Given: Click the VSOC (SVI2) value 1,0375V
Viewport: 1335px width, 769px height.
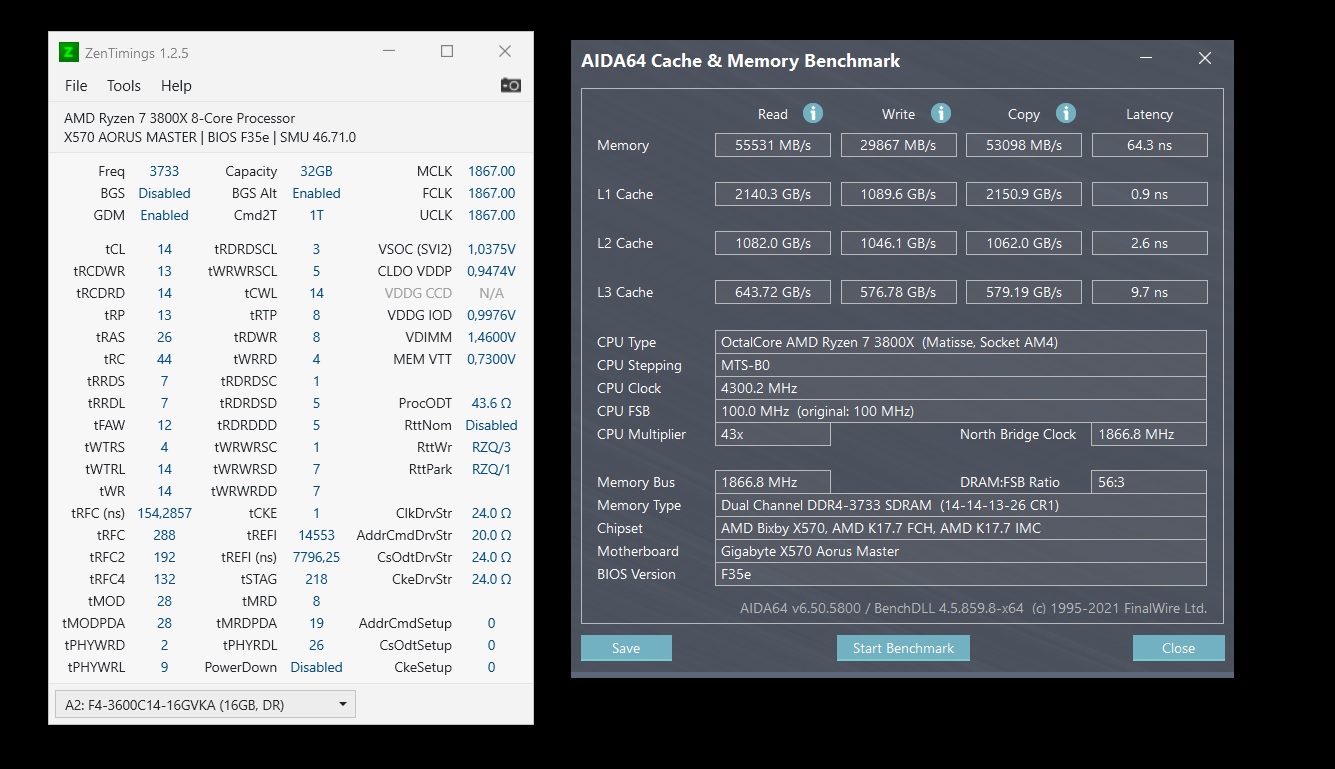Looking at the screenshot, I should click(492, 249).
